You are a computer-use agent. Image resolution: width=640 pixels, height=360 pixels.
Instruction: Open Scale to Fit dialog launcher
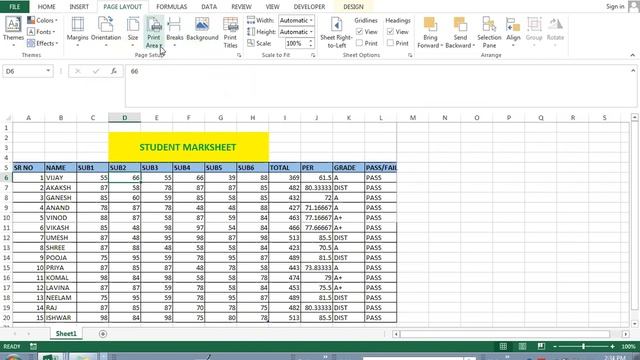(313, 55)
